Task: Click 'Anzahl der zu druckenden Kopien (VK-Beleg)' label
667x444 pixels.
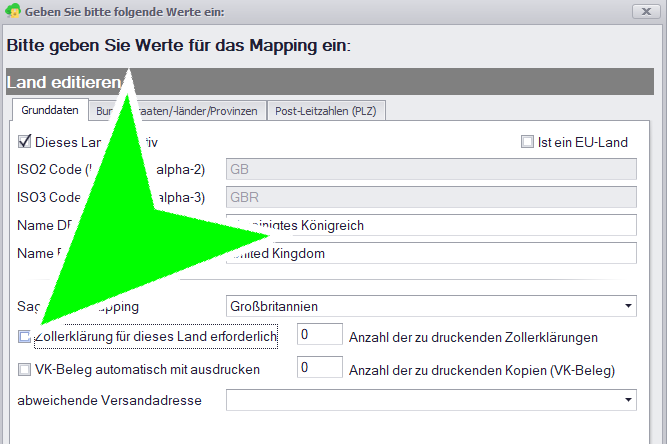Action: pyautogui.click(x=482, y=370)
